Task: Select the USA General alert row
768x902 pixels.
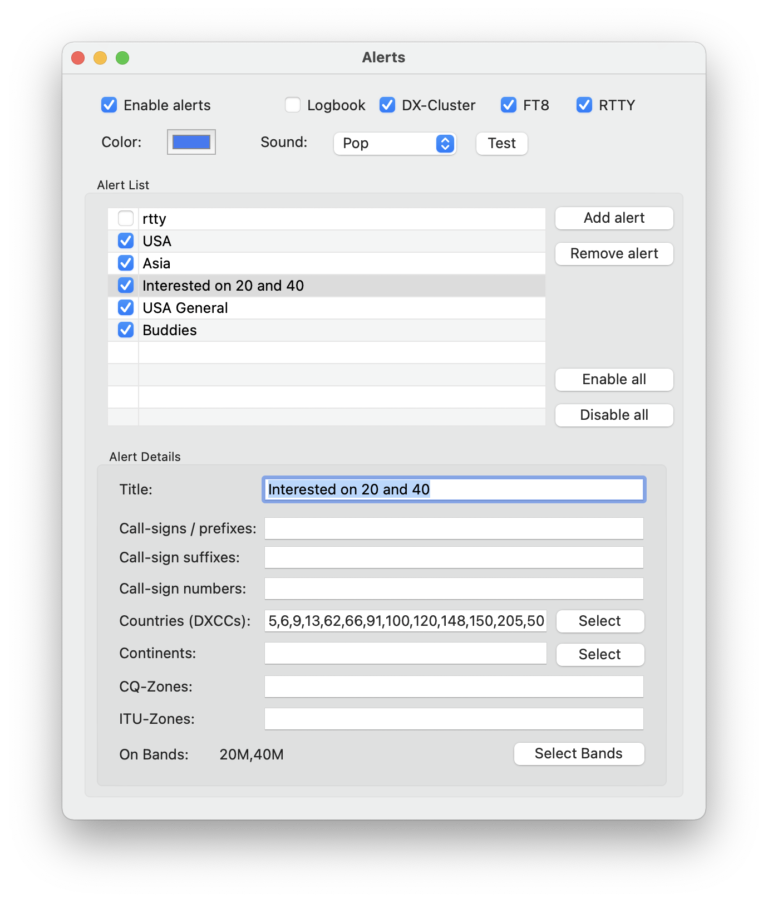Action: (327, 308)
